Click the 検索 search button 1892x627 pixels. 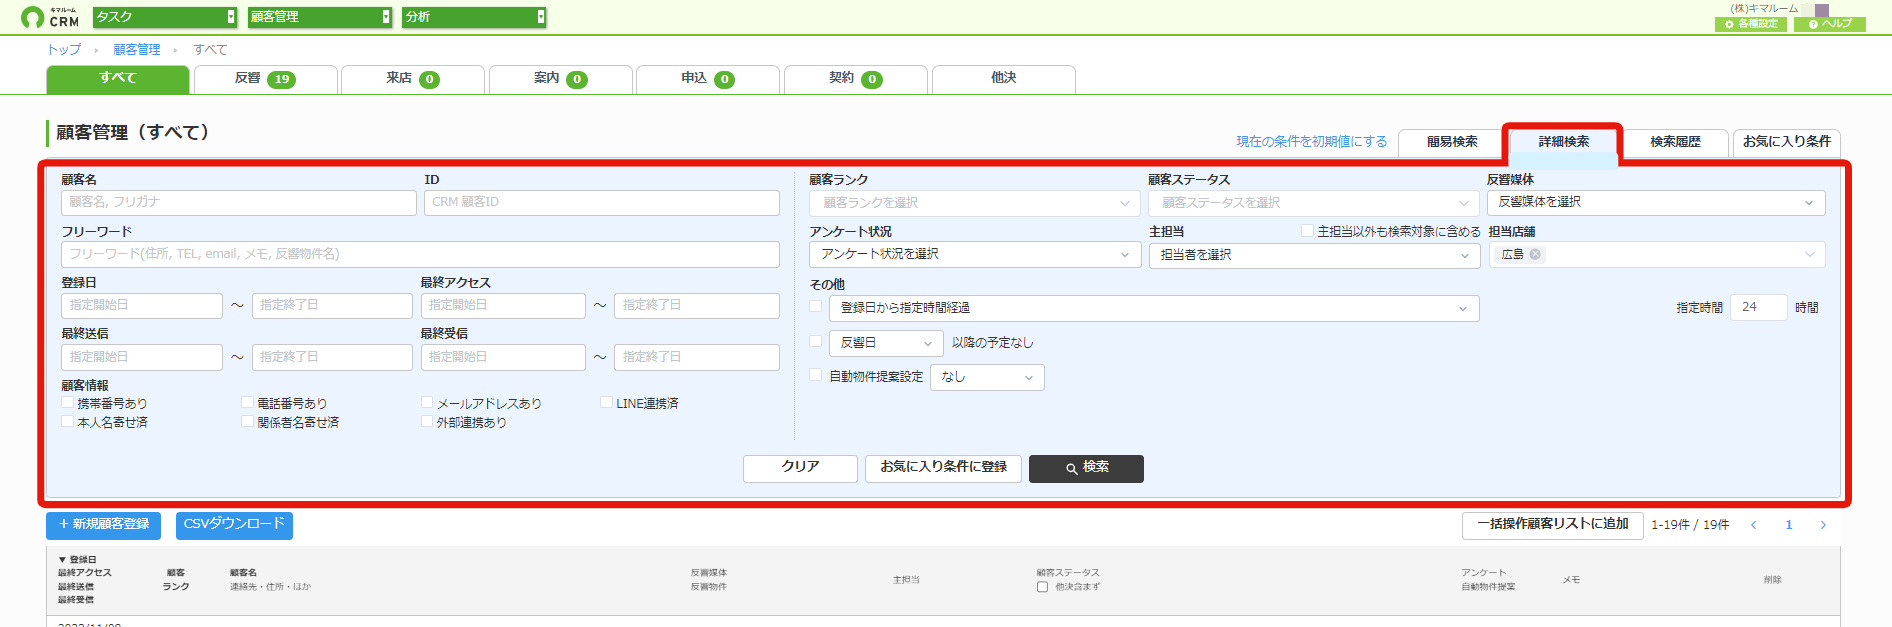(1086, 468)
